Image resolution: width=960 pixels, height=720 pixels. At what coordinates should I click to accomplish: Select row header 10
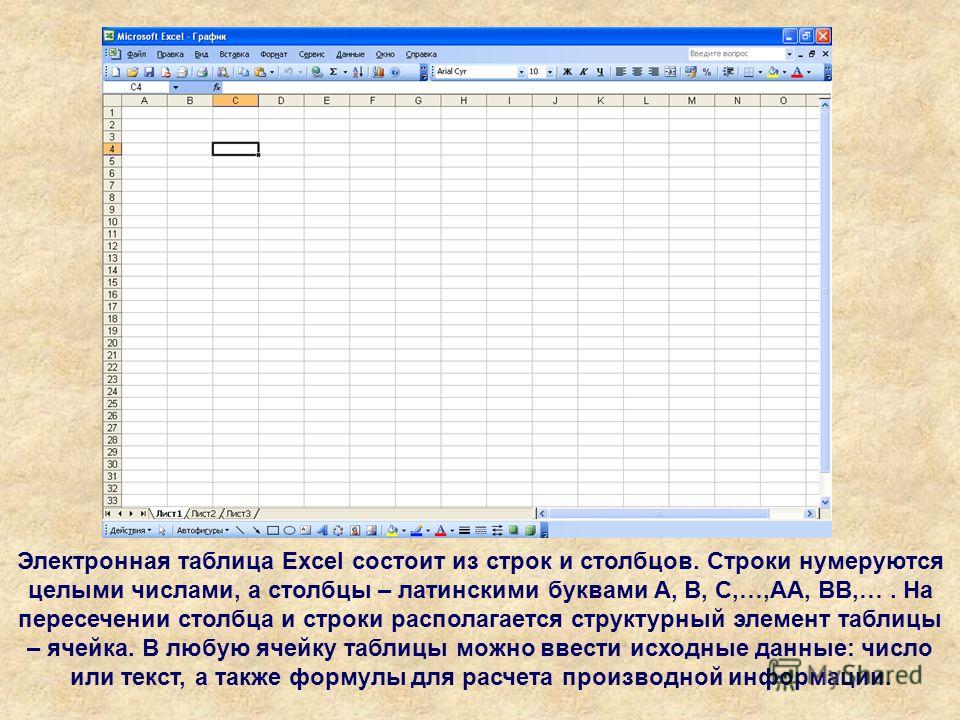(x=112, y=222)
